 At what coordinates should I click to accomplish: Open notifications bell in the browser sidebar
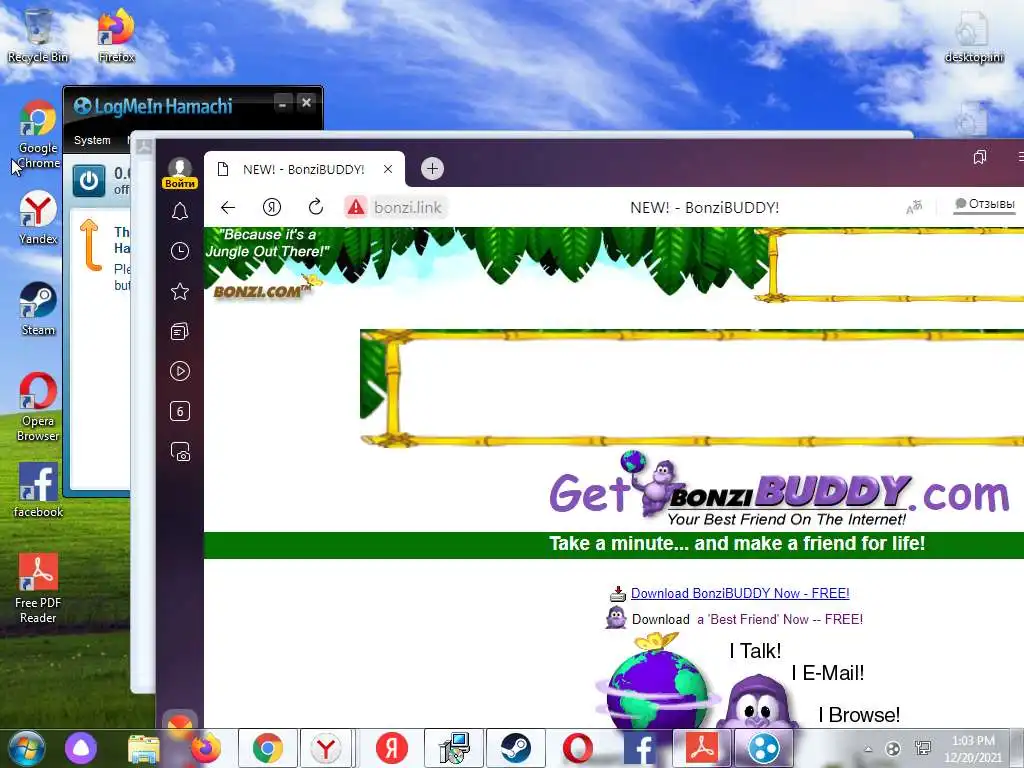point(180,211)
